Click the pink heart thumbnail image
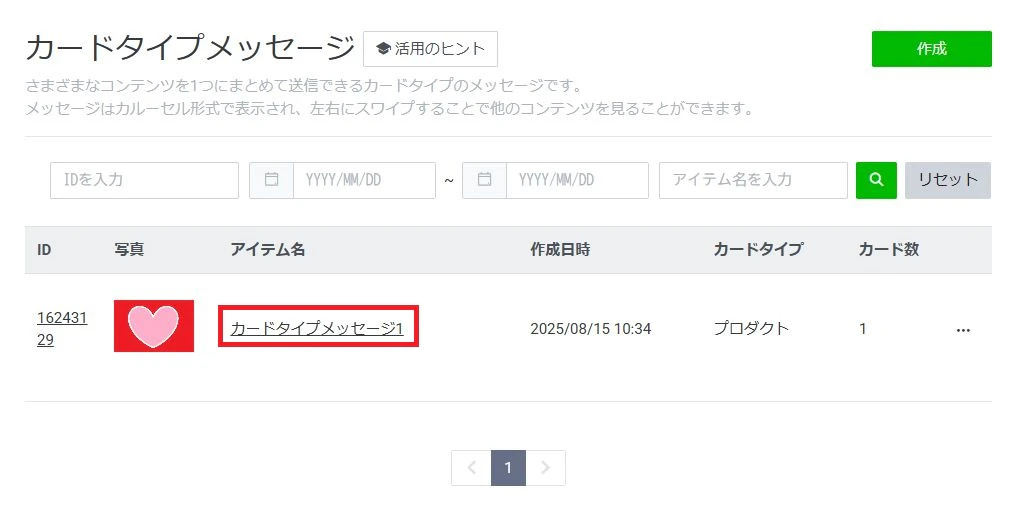 (154, 325)
